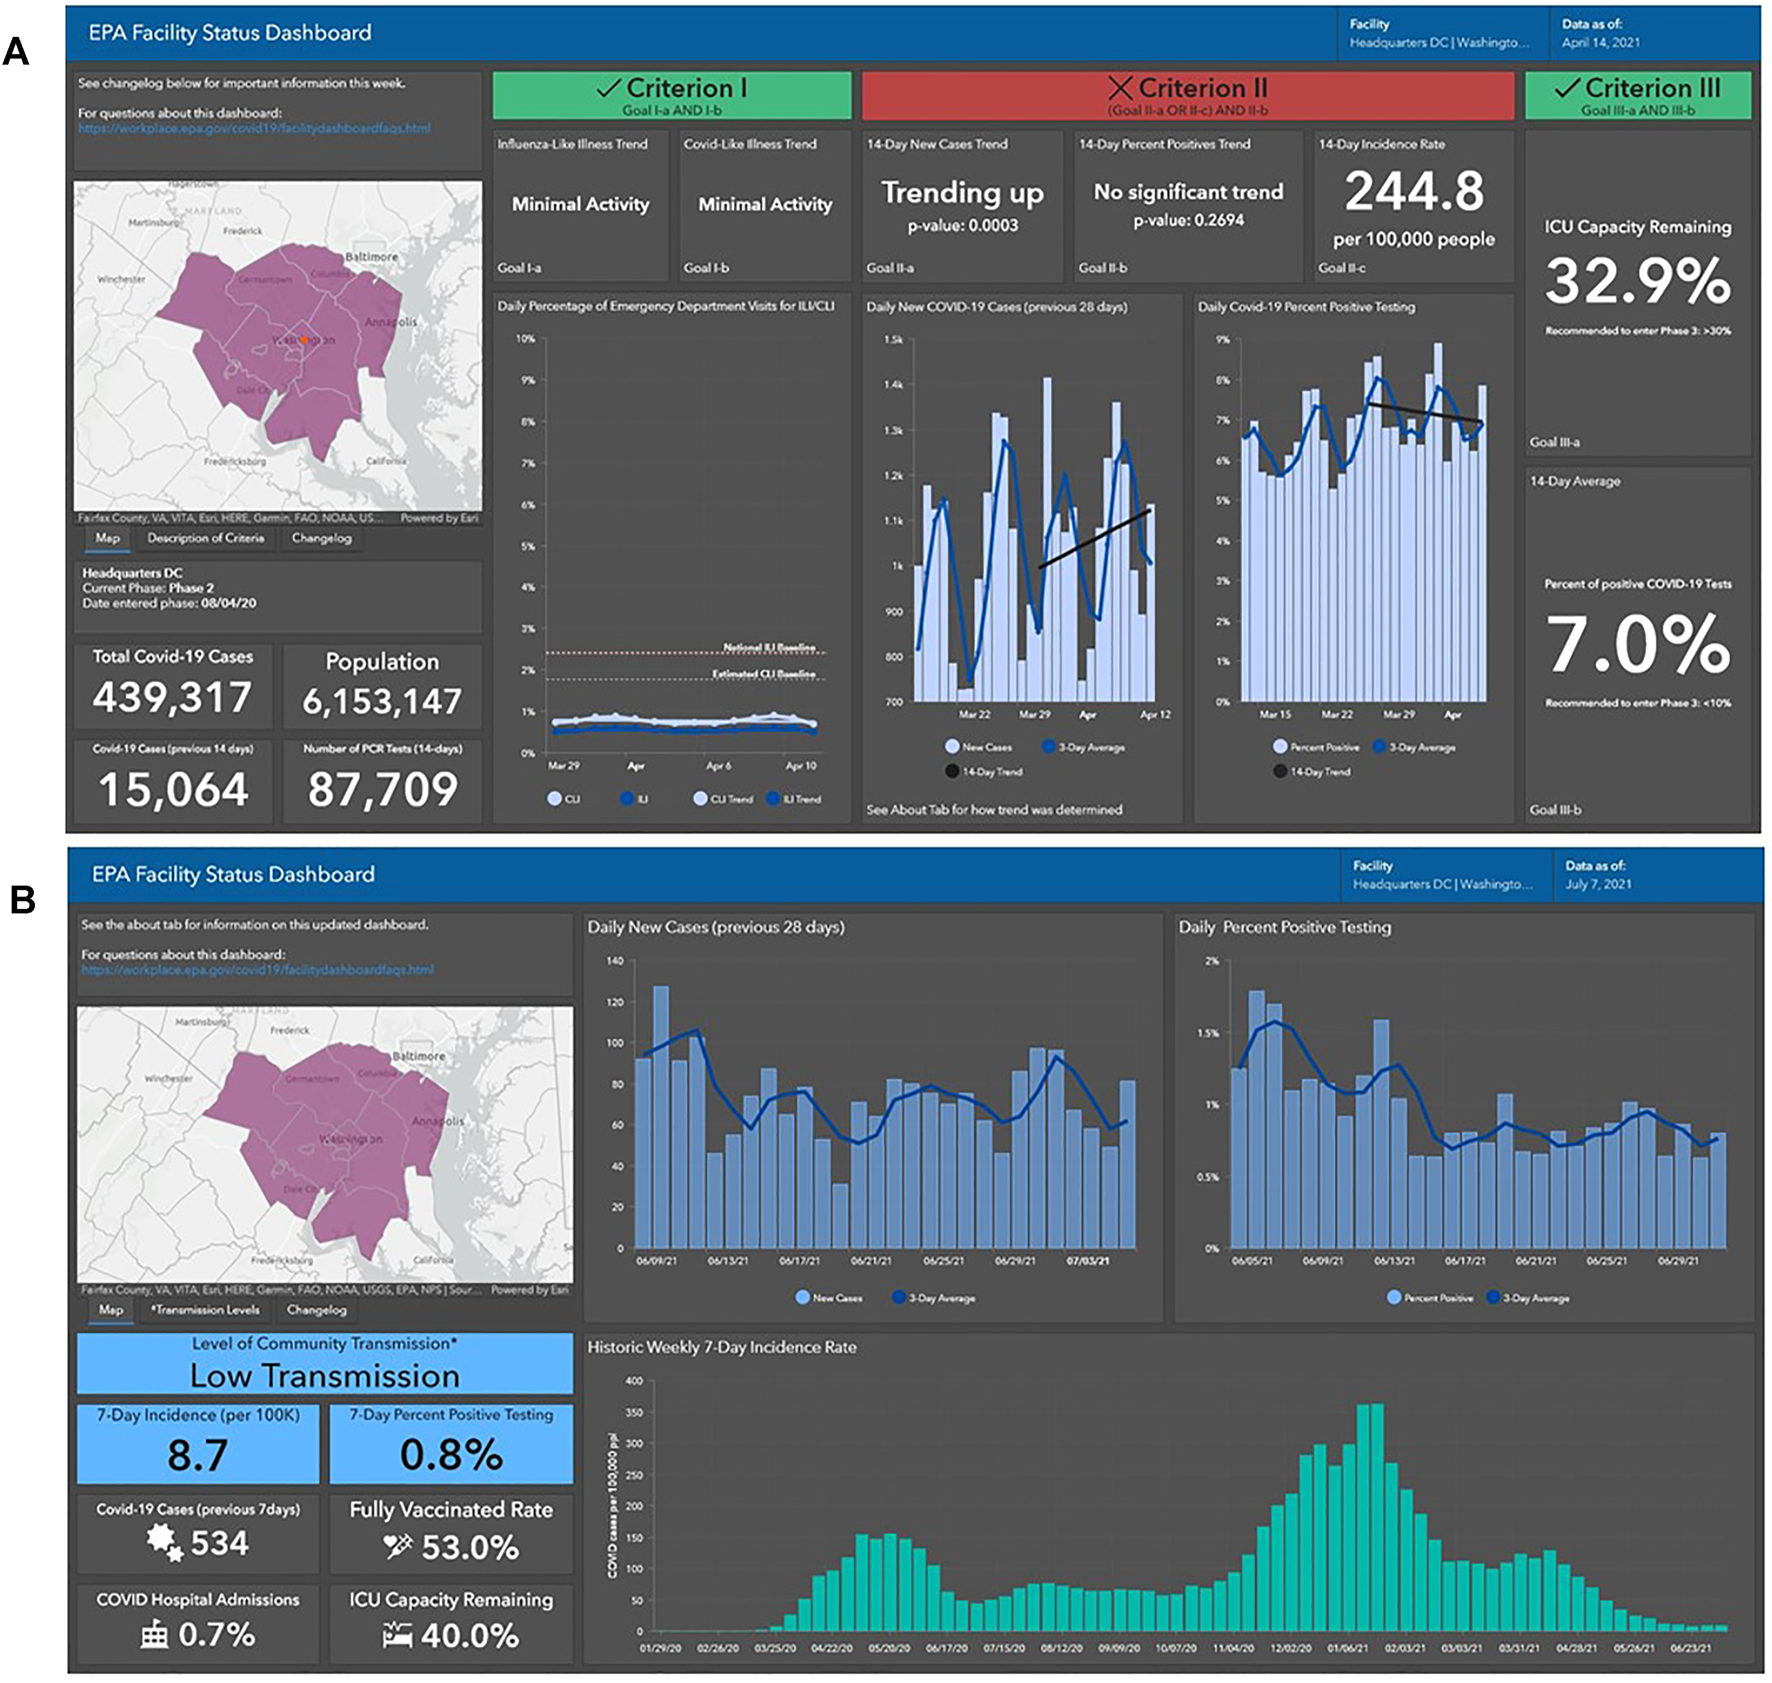
Task: Open the Description of Criteria tab
Action: [x=206, y=538]
